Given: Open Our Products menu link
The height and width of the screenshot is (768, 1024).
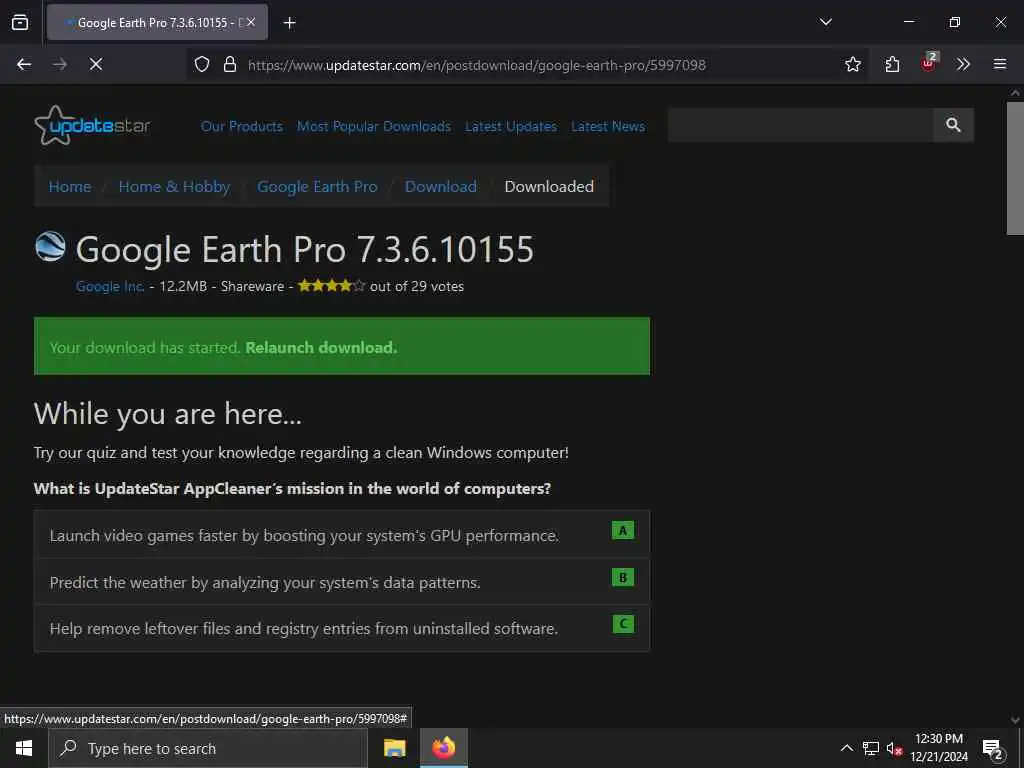Looking at the screenshot, I should click(242, 126).
